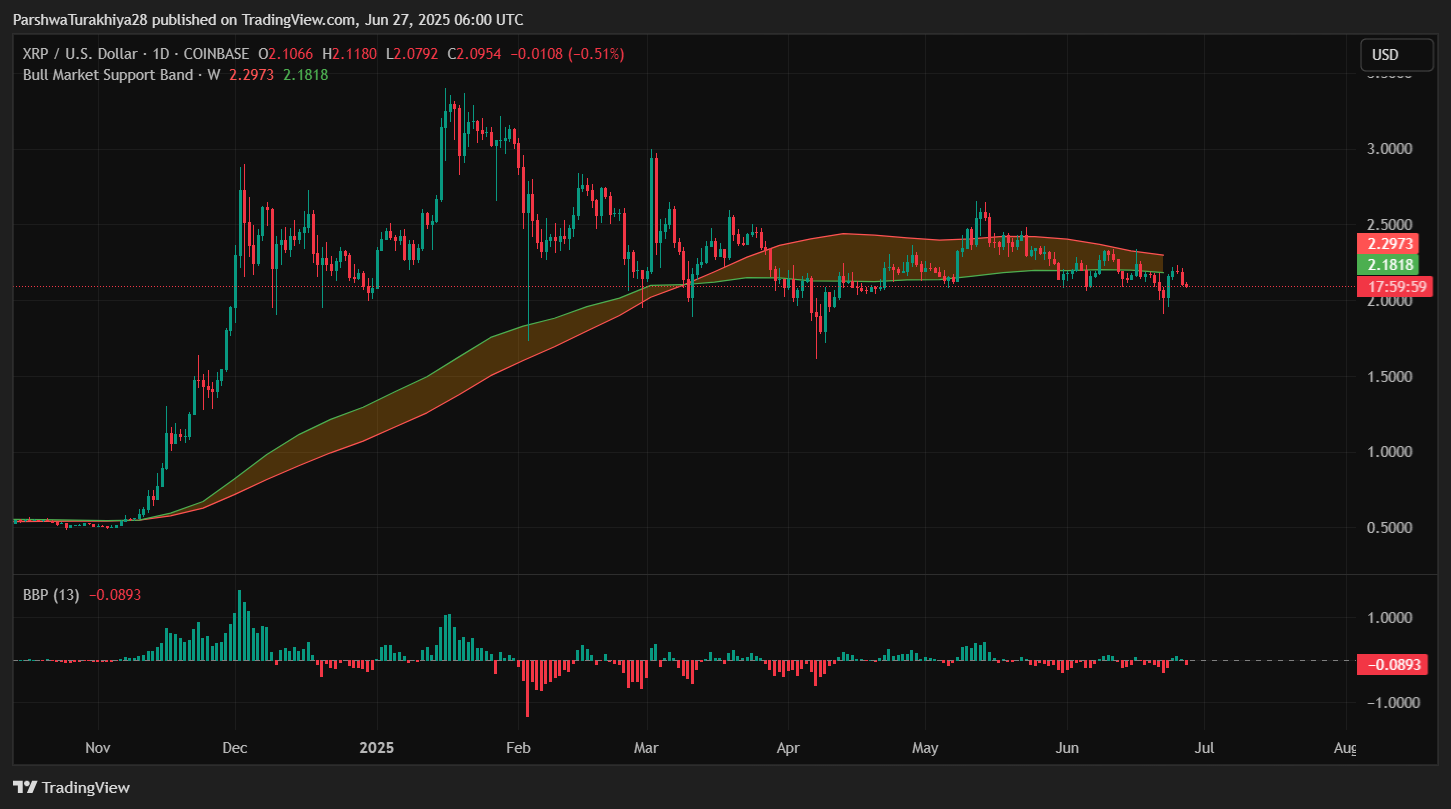Click the TradingView logo icon
This screenshot has width=1451, height=809.
(x=25, y=787)
